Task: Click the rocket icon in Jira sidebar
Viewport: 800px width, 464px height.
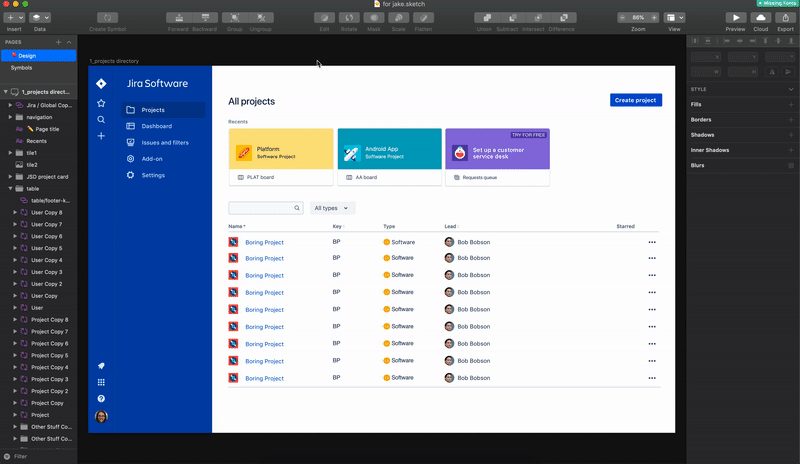Action: pos(101,365)
